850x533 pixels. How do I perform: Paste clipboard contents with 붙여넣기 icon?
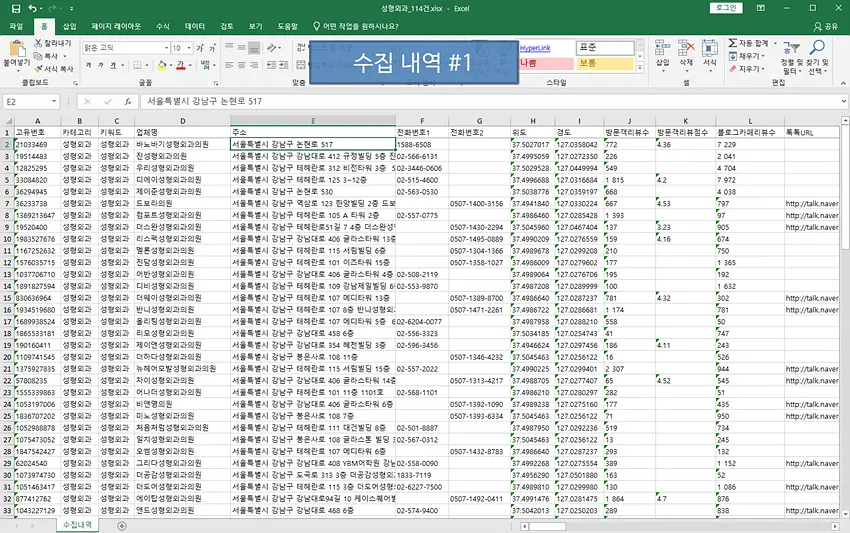click(16, 50)
